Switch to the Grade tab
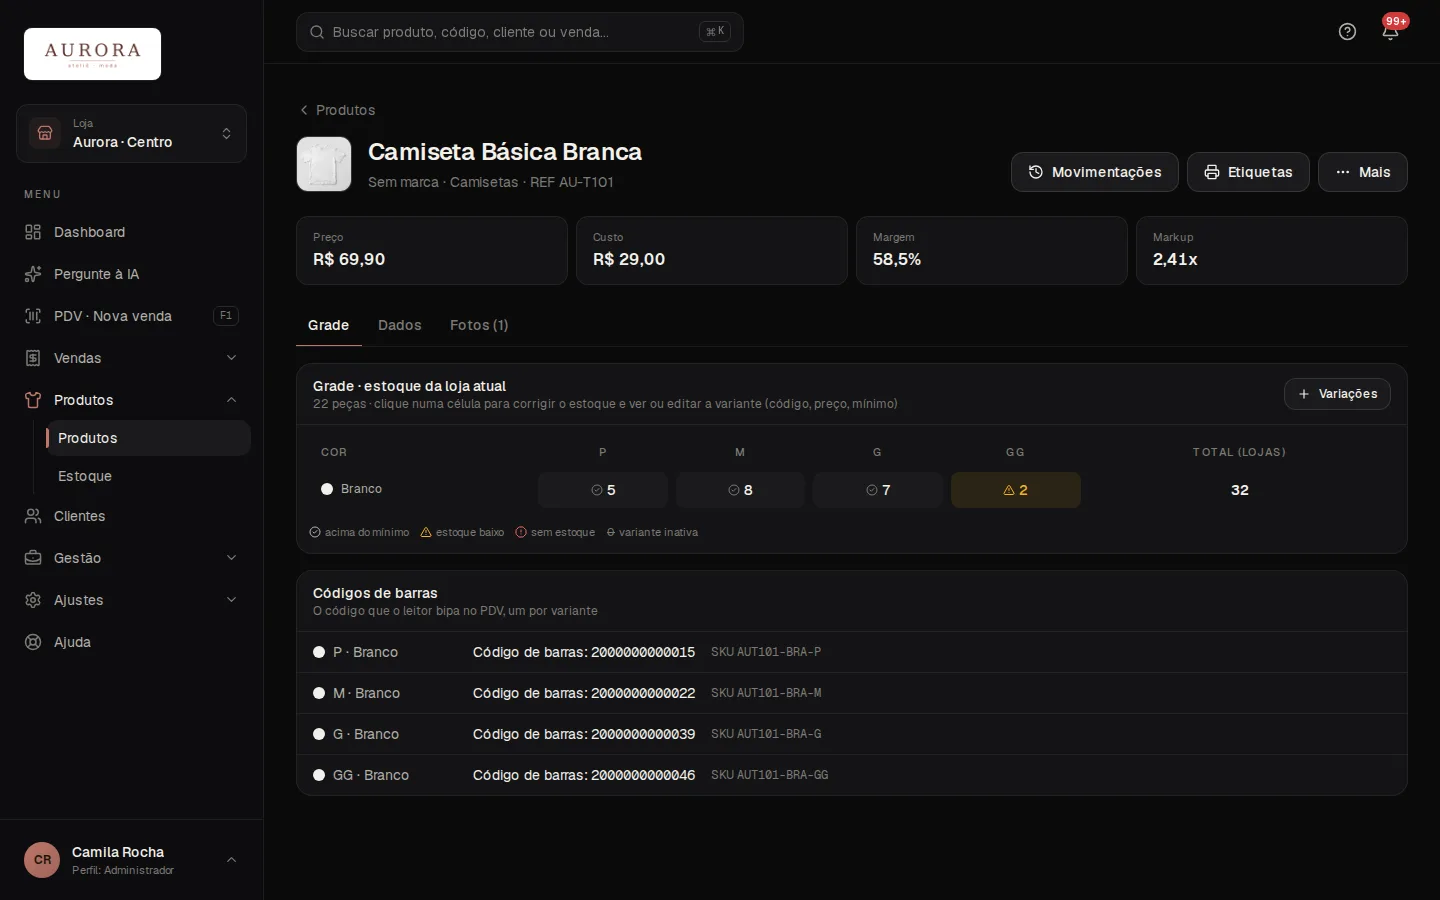Image resolution: width=1440 pixels, height=900 pixels. tap(328, 325)
